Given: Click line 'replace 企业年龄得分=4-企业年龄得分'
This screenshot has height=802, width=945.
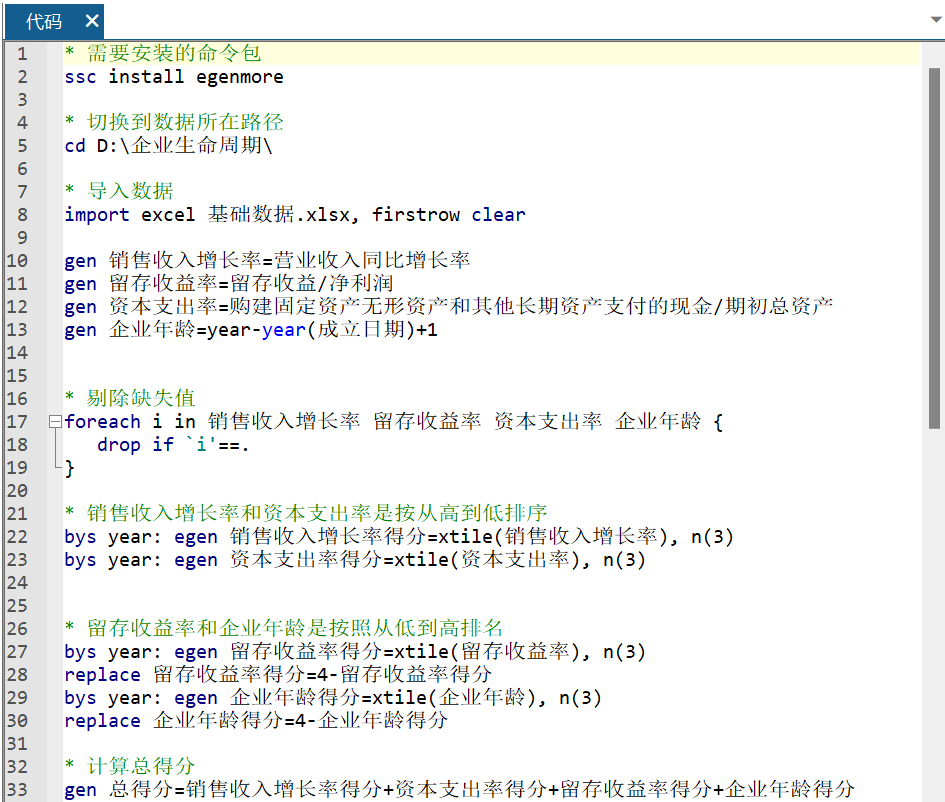Looking at the screenshot, I should coord(256,721).
